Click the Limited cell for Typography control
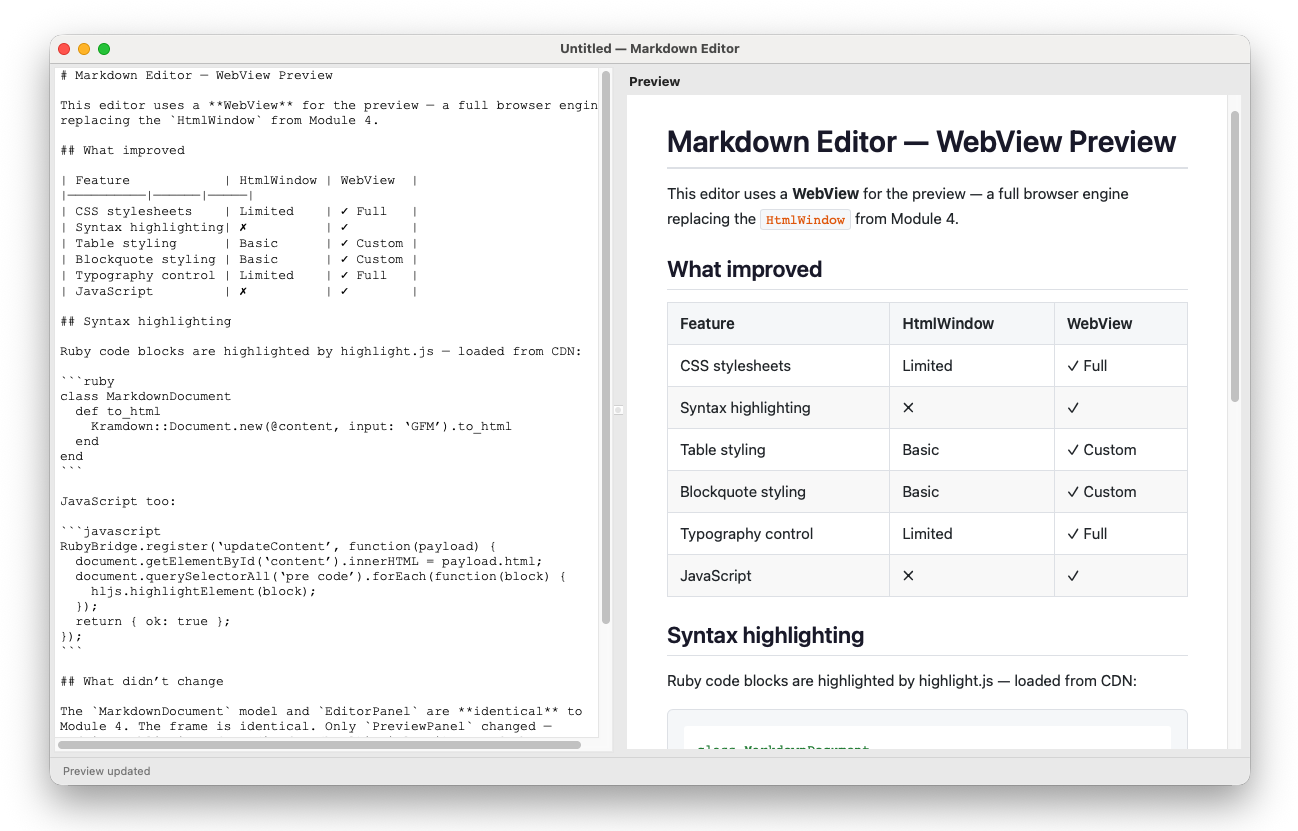 tap(927, 533)
